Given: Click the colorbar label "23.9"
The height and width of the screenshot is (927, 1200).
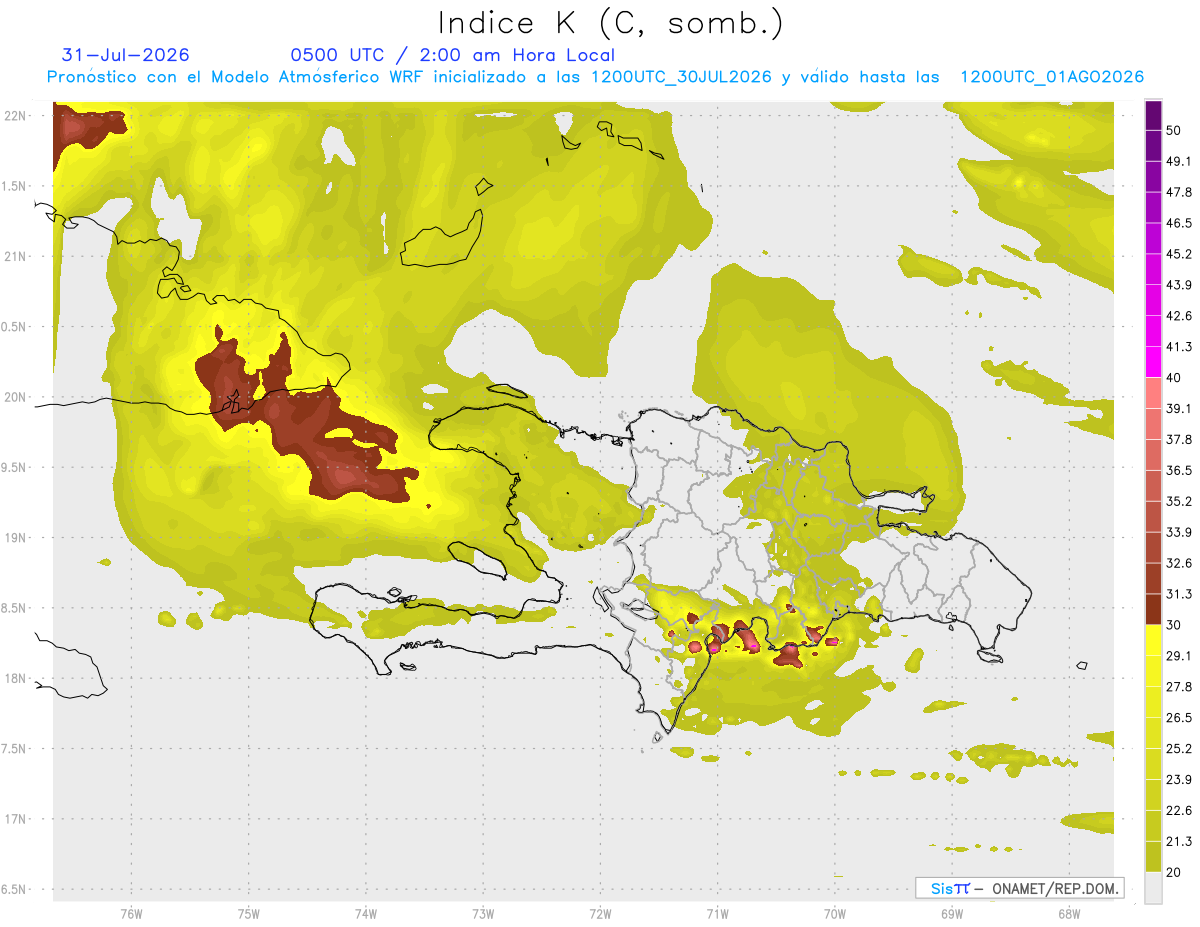Looking at the screenshot, I should tap(1179, 779).
